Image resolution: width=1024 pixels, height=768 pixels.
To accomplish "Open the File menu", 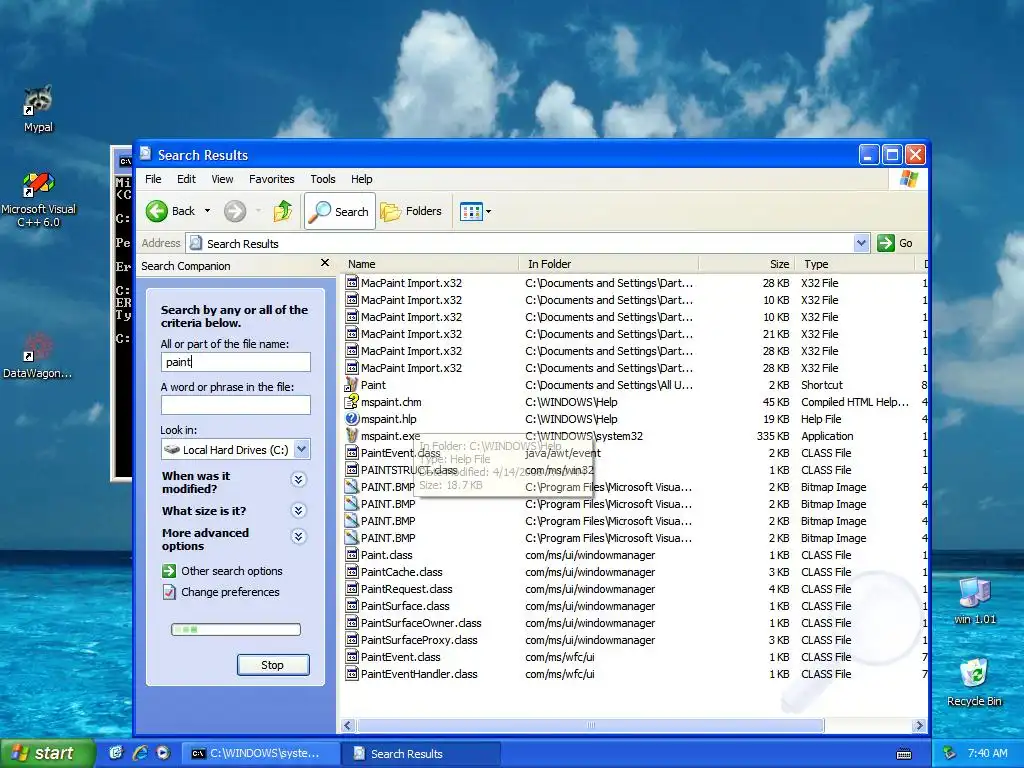I will point(153,179).
